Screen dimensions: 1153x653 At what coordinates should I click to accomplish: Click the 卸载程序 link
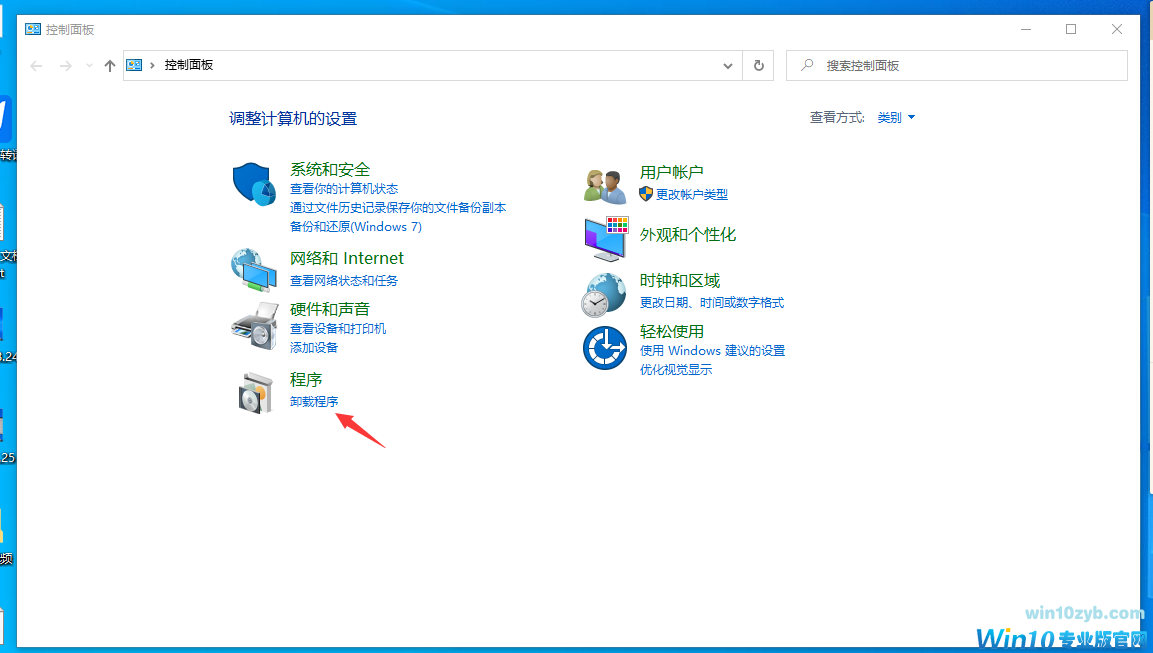pos(314,402)
